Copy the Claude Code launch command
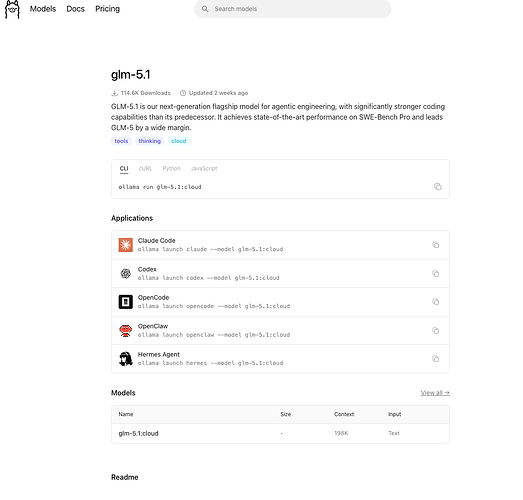The image size is (523, 500). (435, 245)
